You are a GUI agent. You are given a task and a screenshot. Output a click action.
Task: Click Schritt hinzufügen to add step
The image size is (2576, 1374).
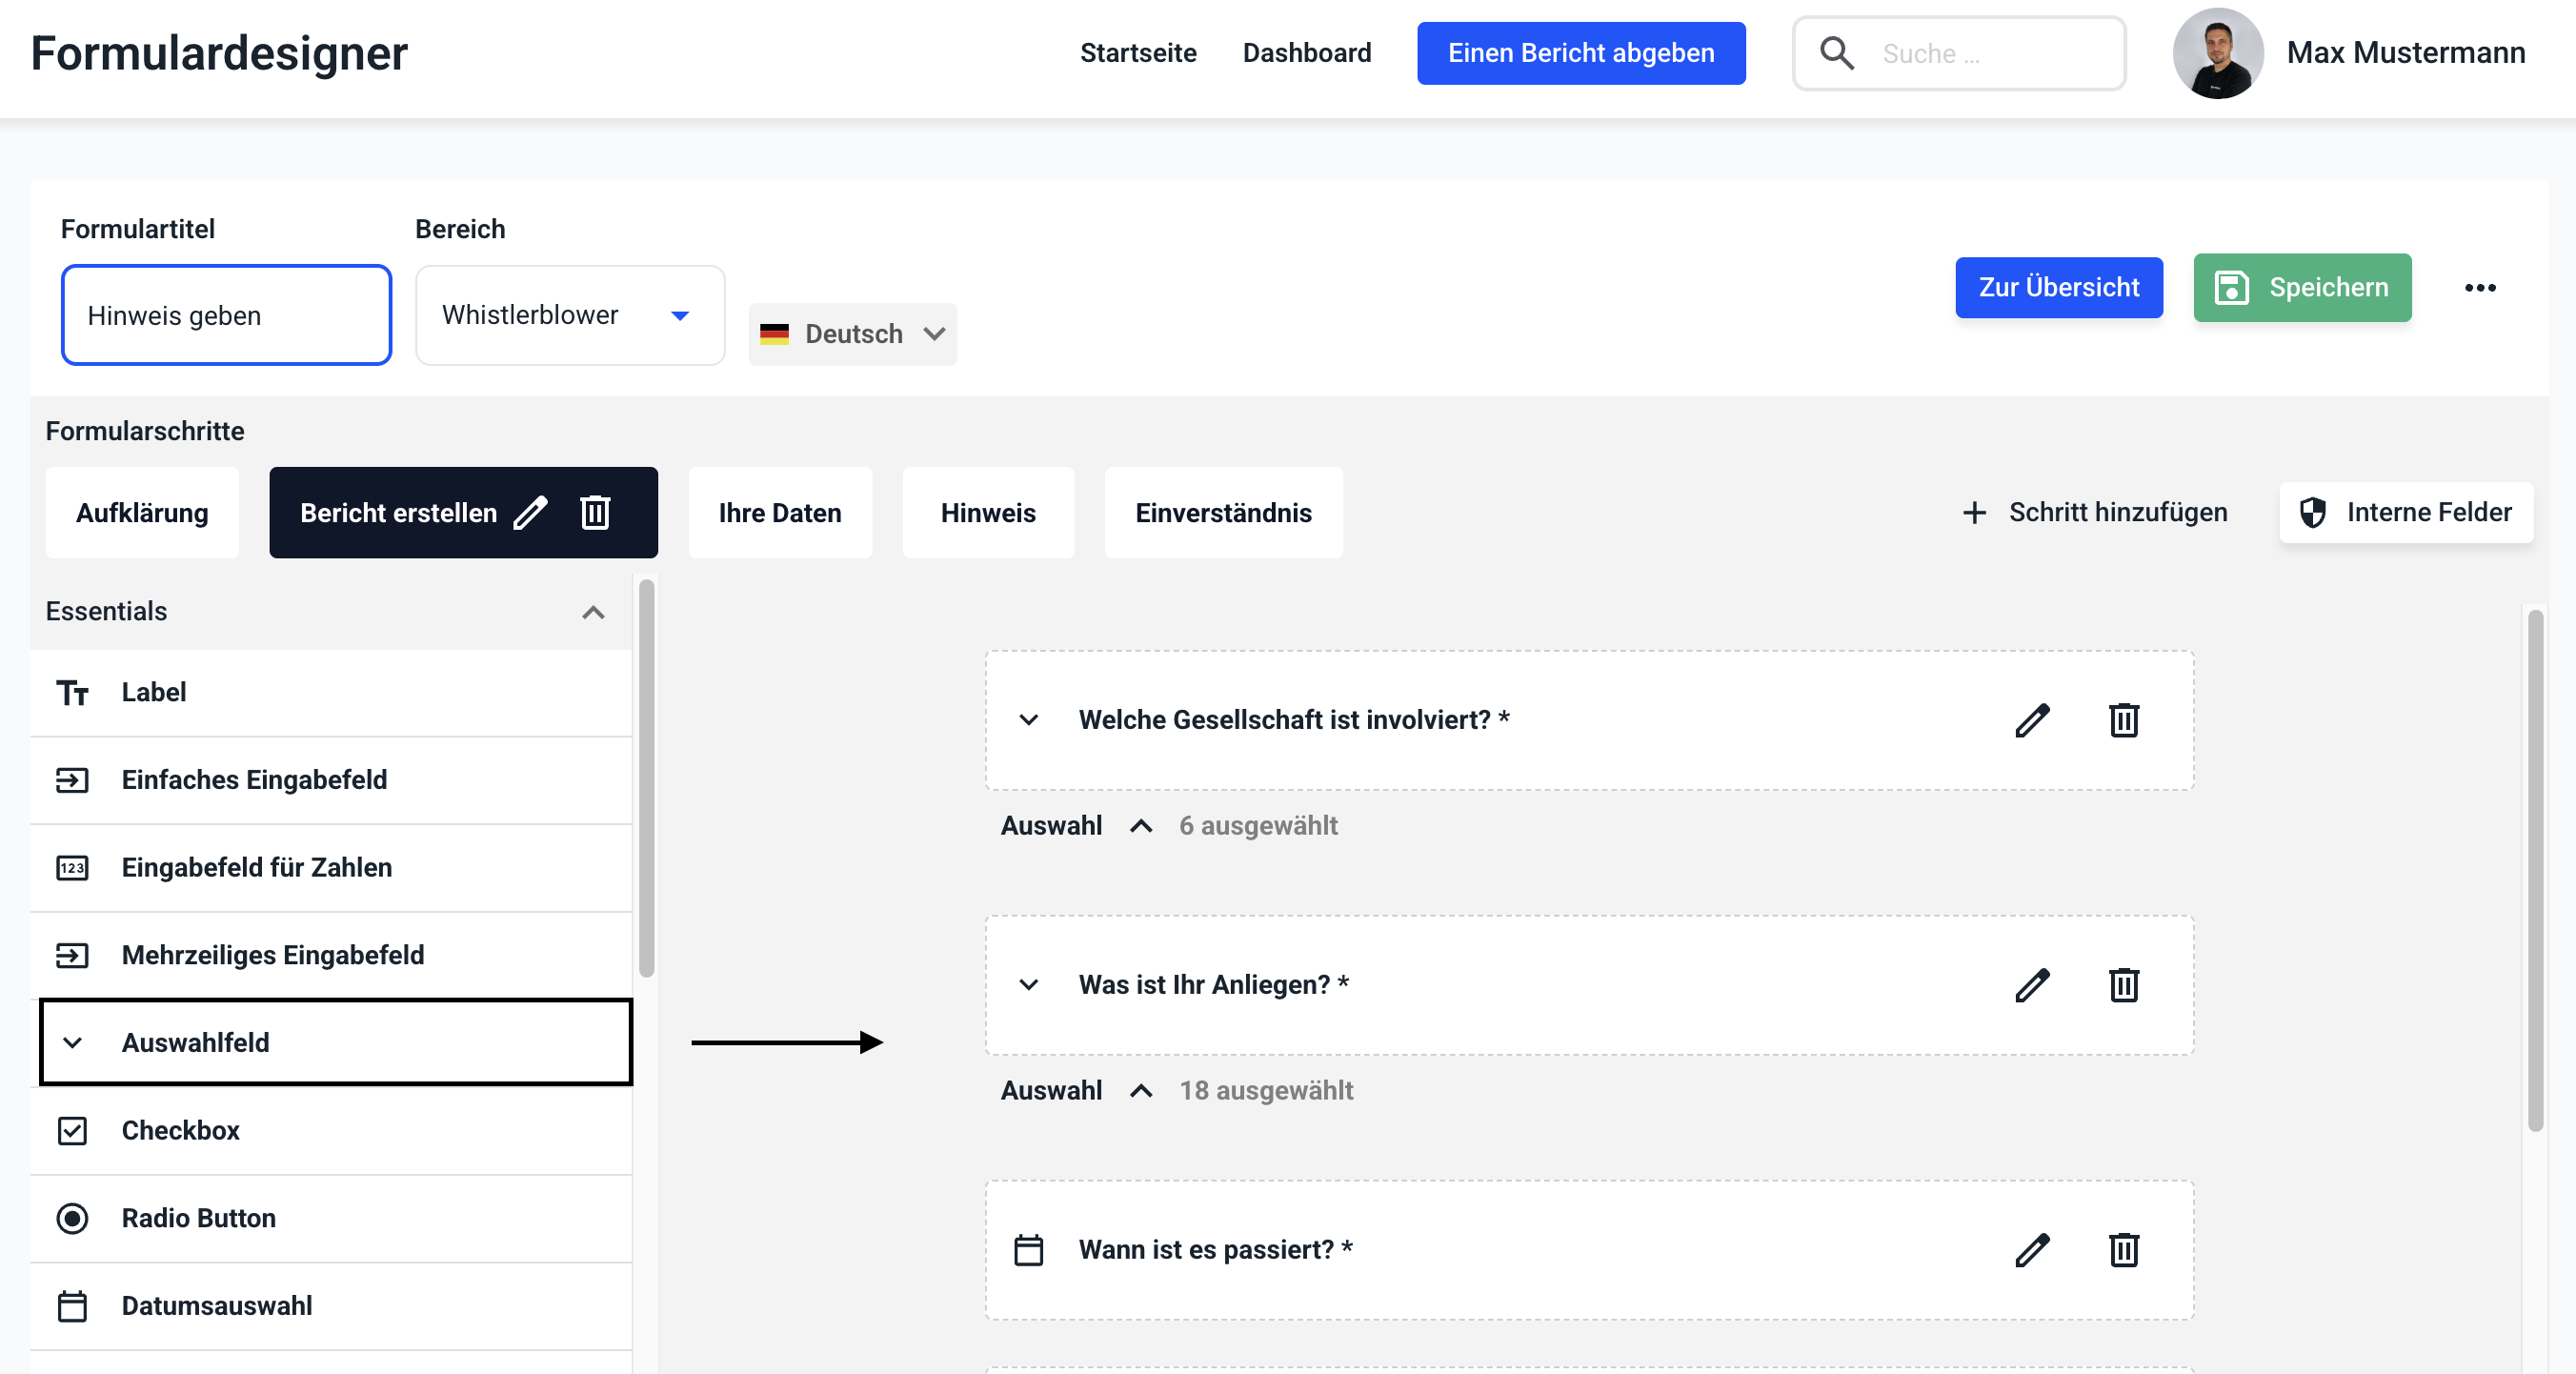(2096, 513)
